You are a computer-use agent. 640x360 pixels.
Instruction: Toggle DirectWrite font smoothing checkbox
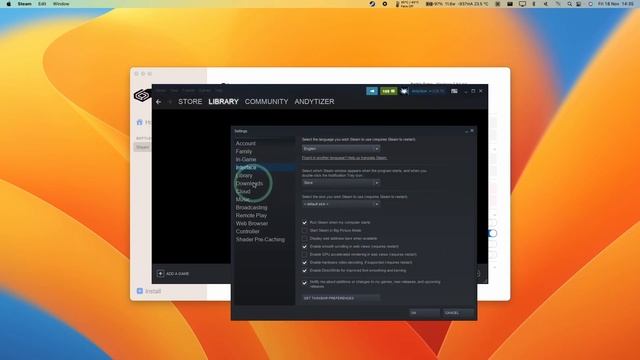[304, 271]
